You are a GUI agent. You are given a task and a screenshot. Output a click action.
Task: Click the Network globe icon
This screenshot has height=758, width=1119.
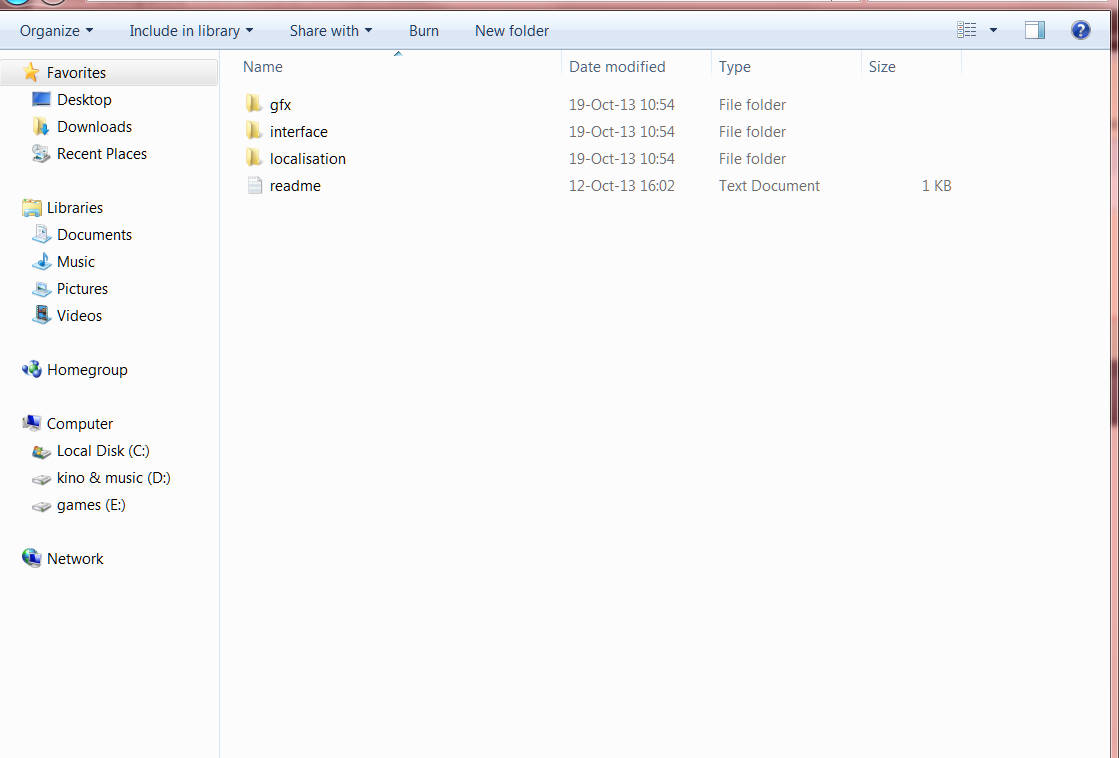31,558
